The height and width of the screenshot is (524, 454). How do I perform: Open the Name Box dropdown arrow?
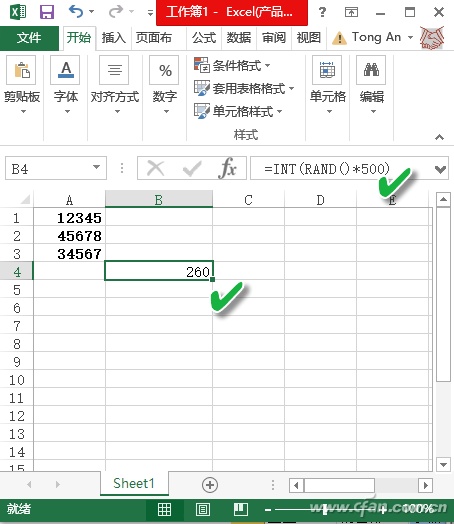pos(97,167)
